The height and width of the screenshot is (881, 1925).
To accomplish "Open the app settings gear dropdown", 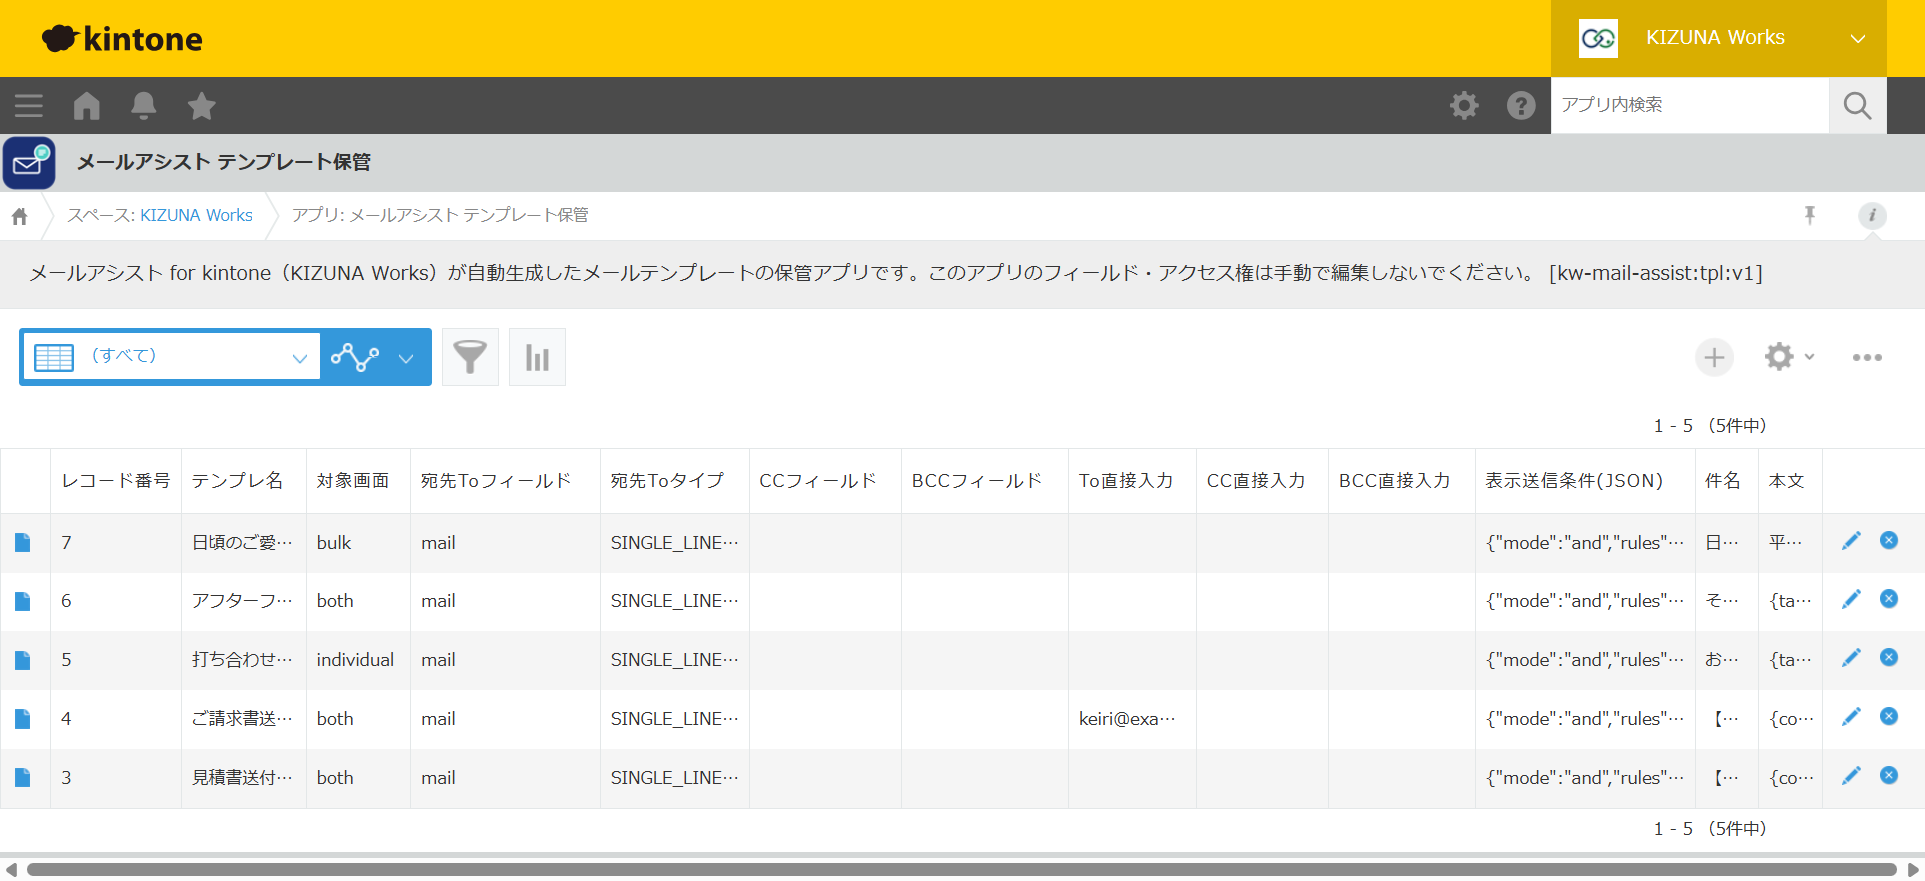I will click(x=1789, y=357).
